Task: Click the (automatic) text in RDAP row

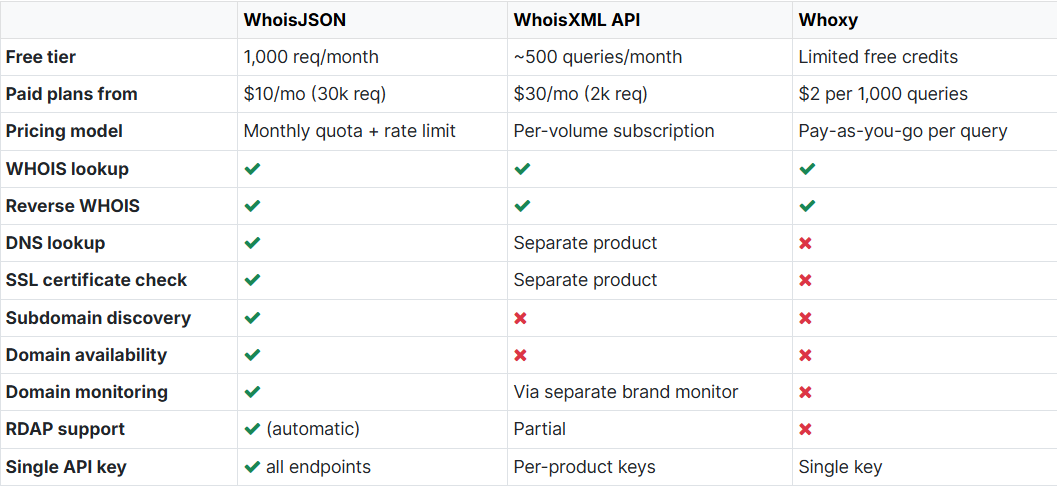Action: (x=313, y=429)
